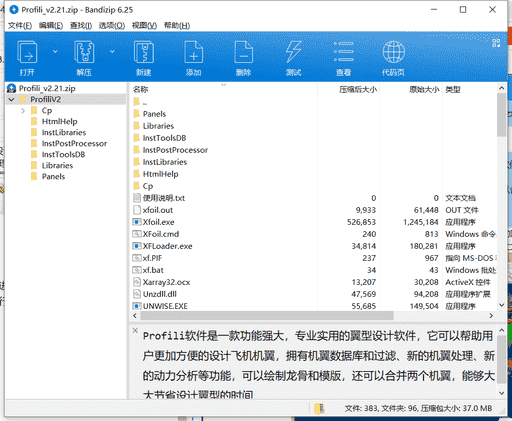
Task: Click the 使用说明.txt file icon
Action: (x=137, y=198)
